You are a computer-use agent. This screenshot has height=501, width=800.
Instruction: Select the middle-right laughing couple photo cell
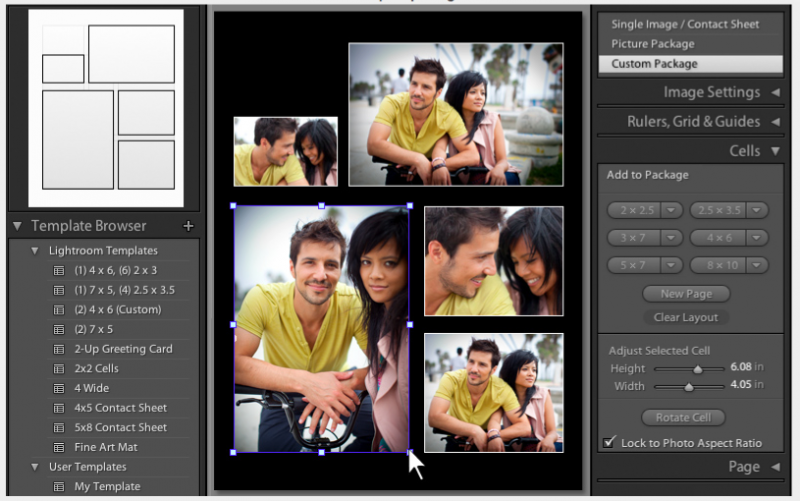494,261
